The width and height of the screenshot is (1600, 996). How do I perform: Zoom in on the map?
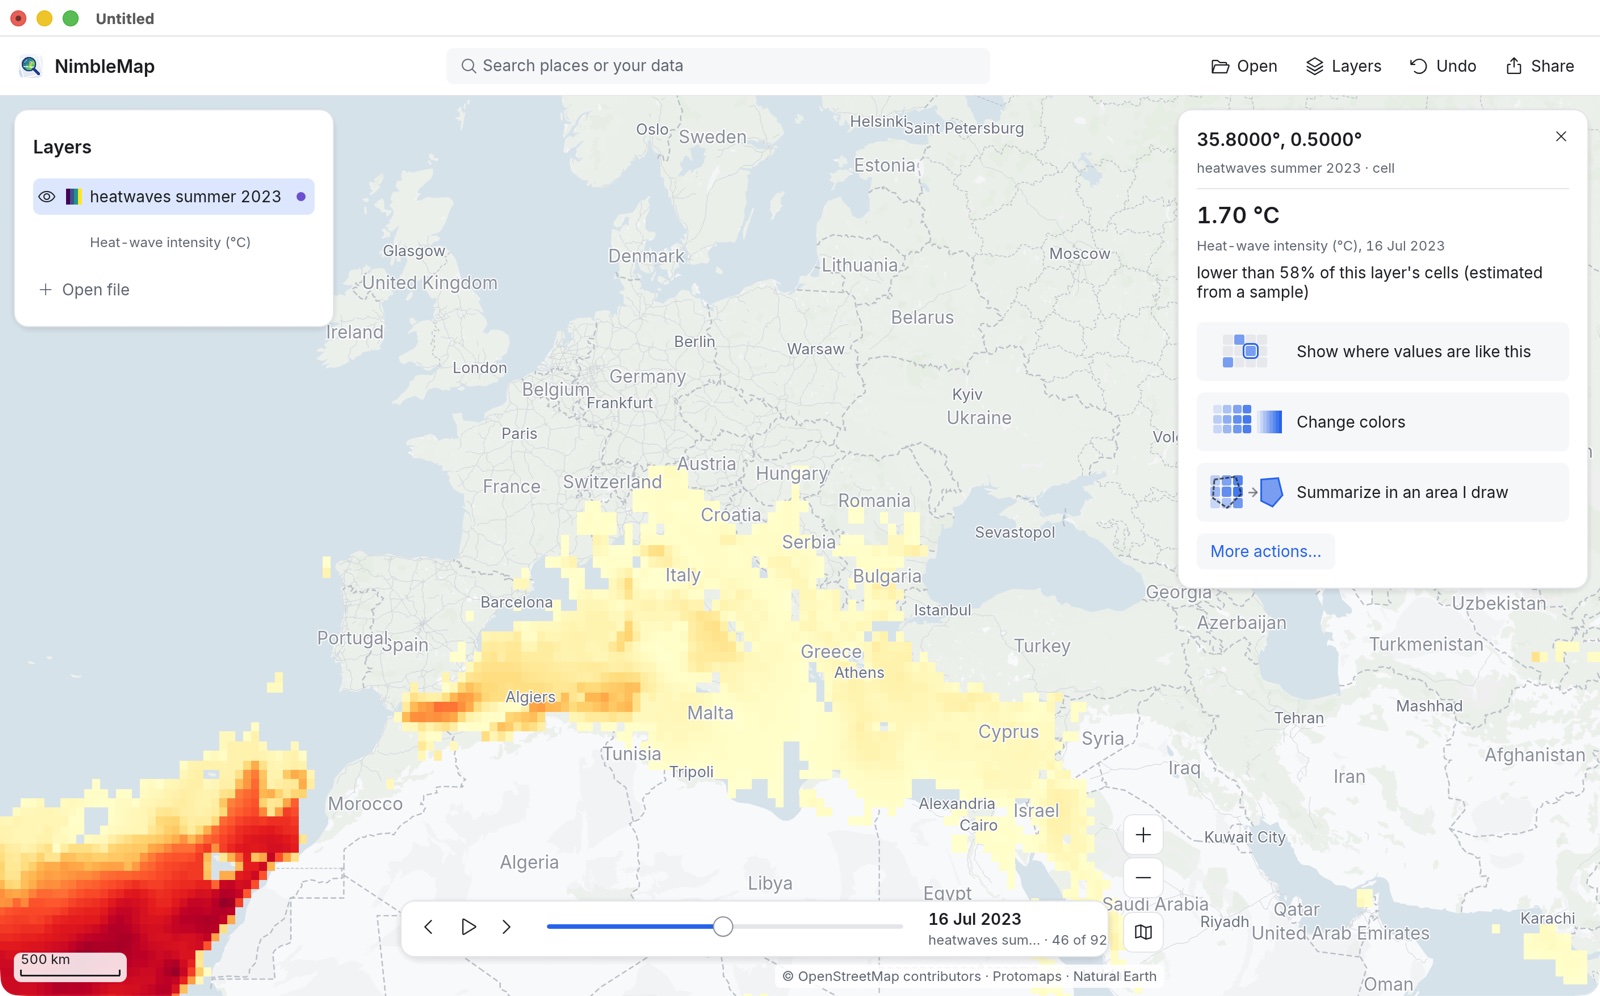click(x=1143, y=835)
